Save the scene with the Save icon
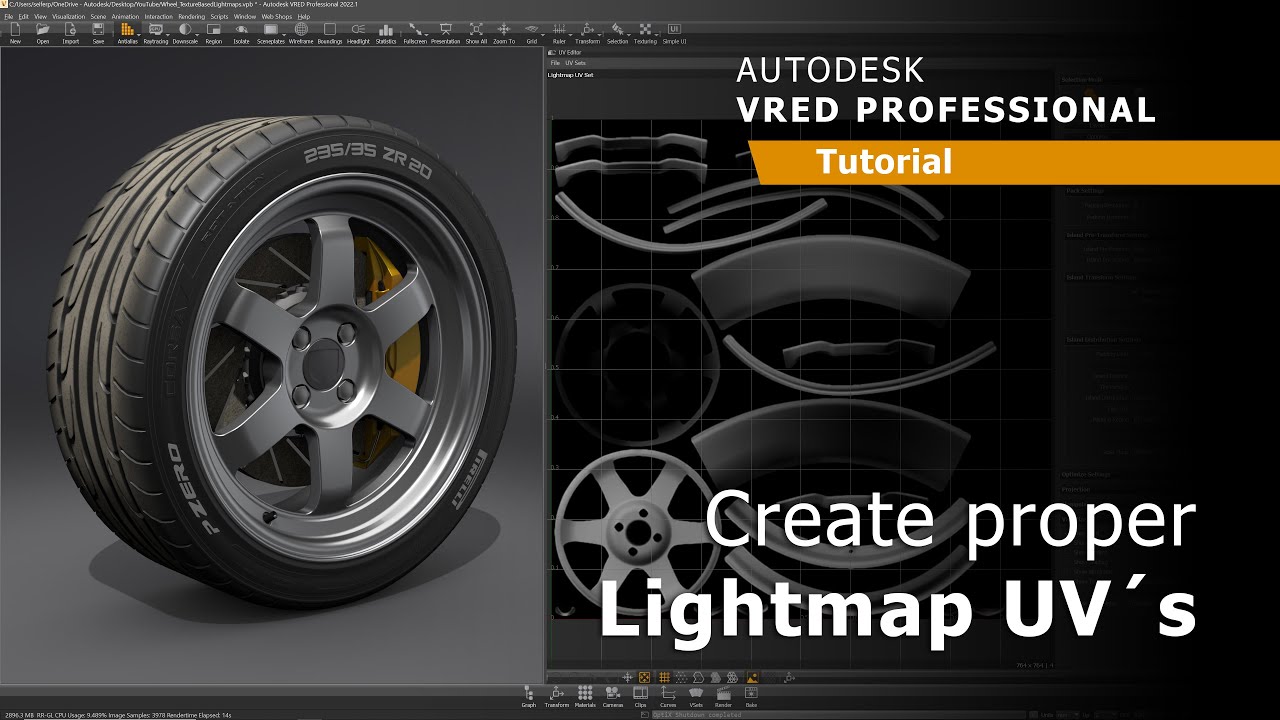The image size is (1280, 720). point(98,34)
